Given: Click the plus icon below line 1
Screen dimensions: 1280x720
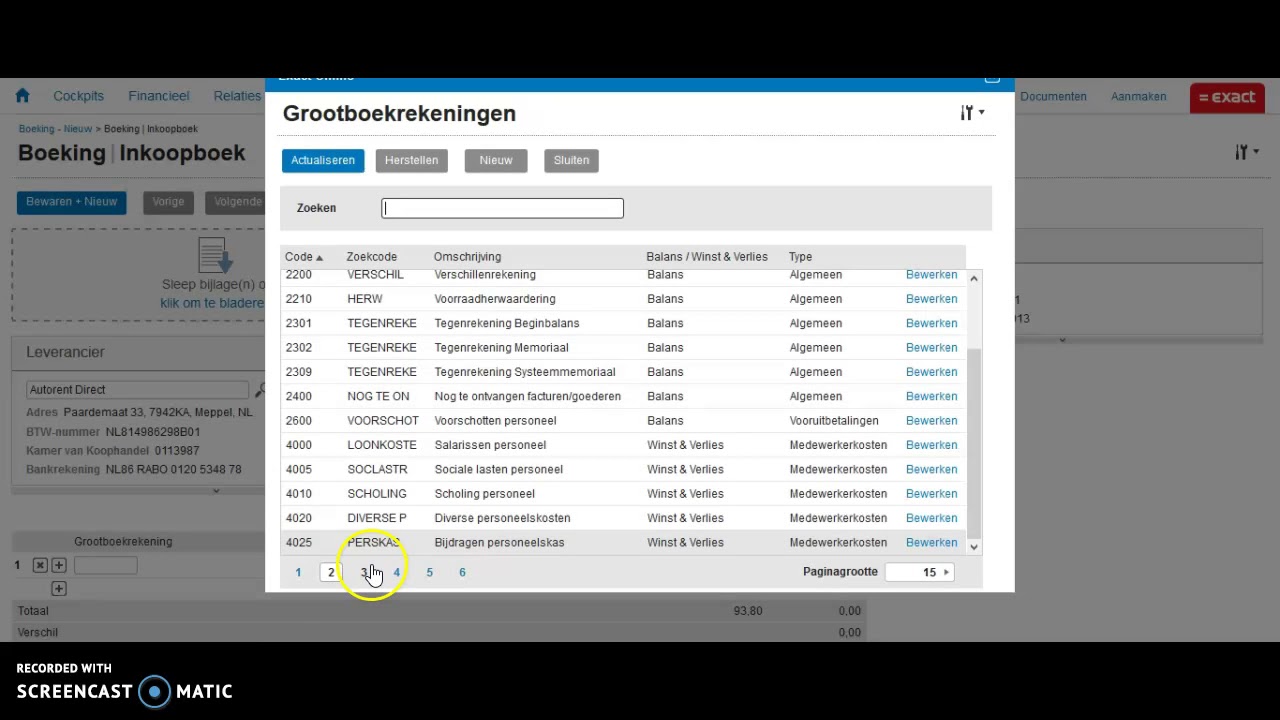Looking at the screenshot, I should click(58, 588).
